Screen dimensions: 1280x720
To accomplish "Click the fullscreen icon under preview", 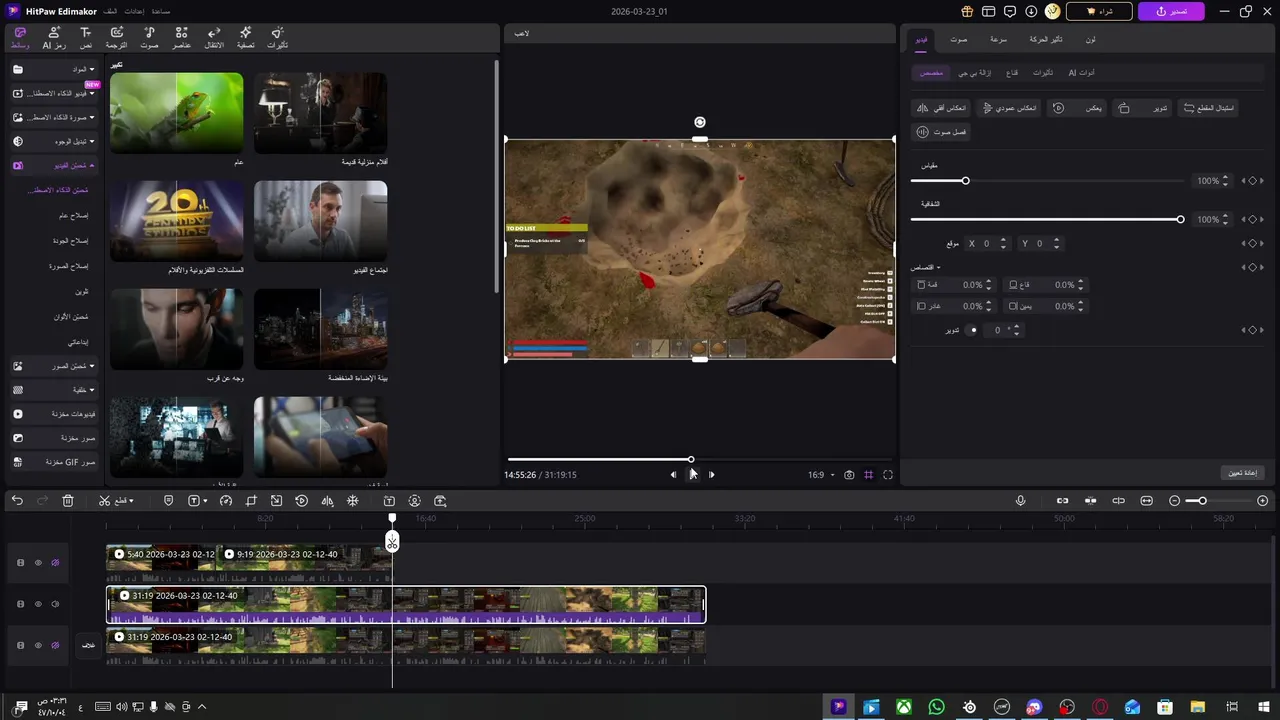I will coord(888,475).
